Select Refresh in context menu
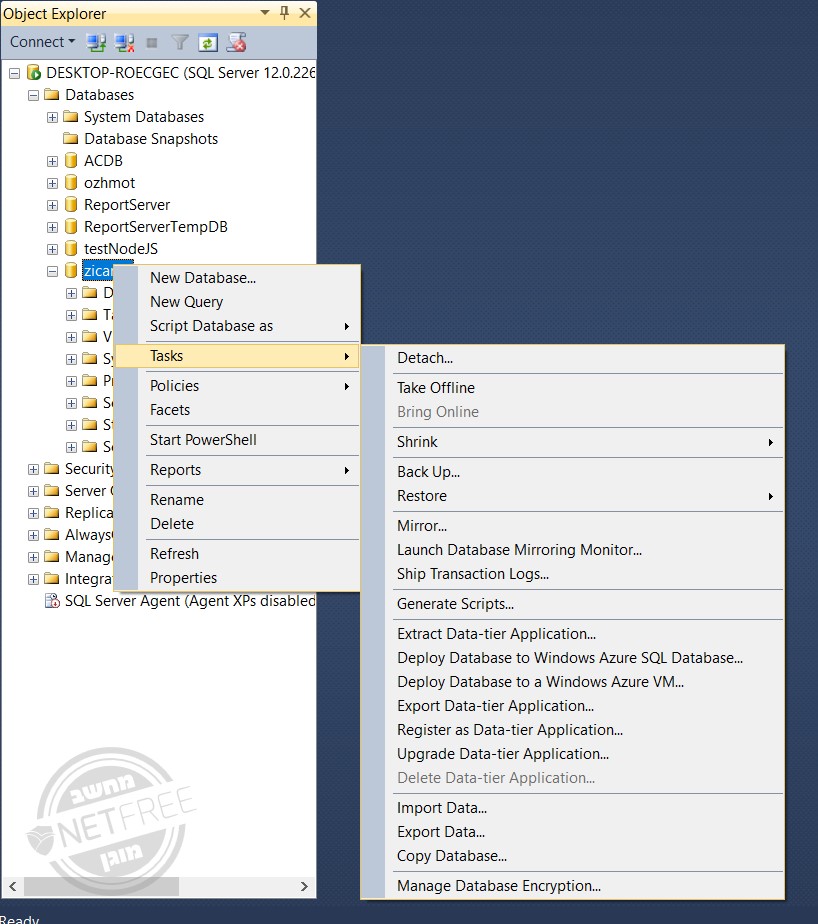Image resolution: width=818 pixels, height=924 pixels. [237, 554]
